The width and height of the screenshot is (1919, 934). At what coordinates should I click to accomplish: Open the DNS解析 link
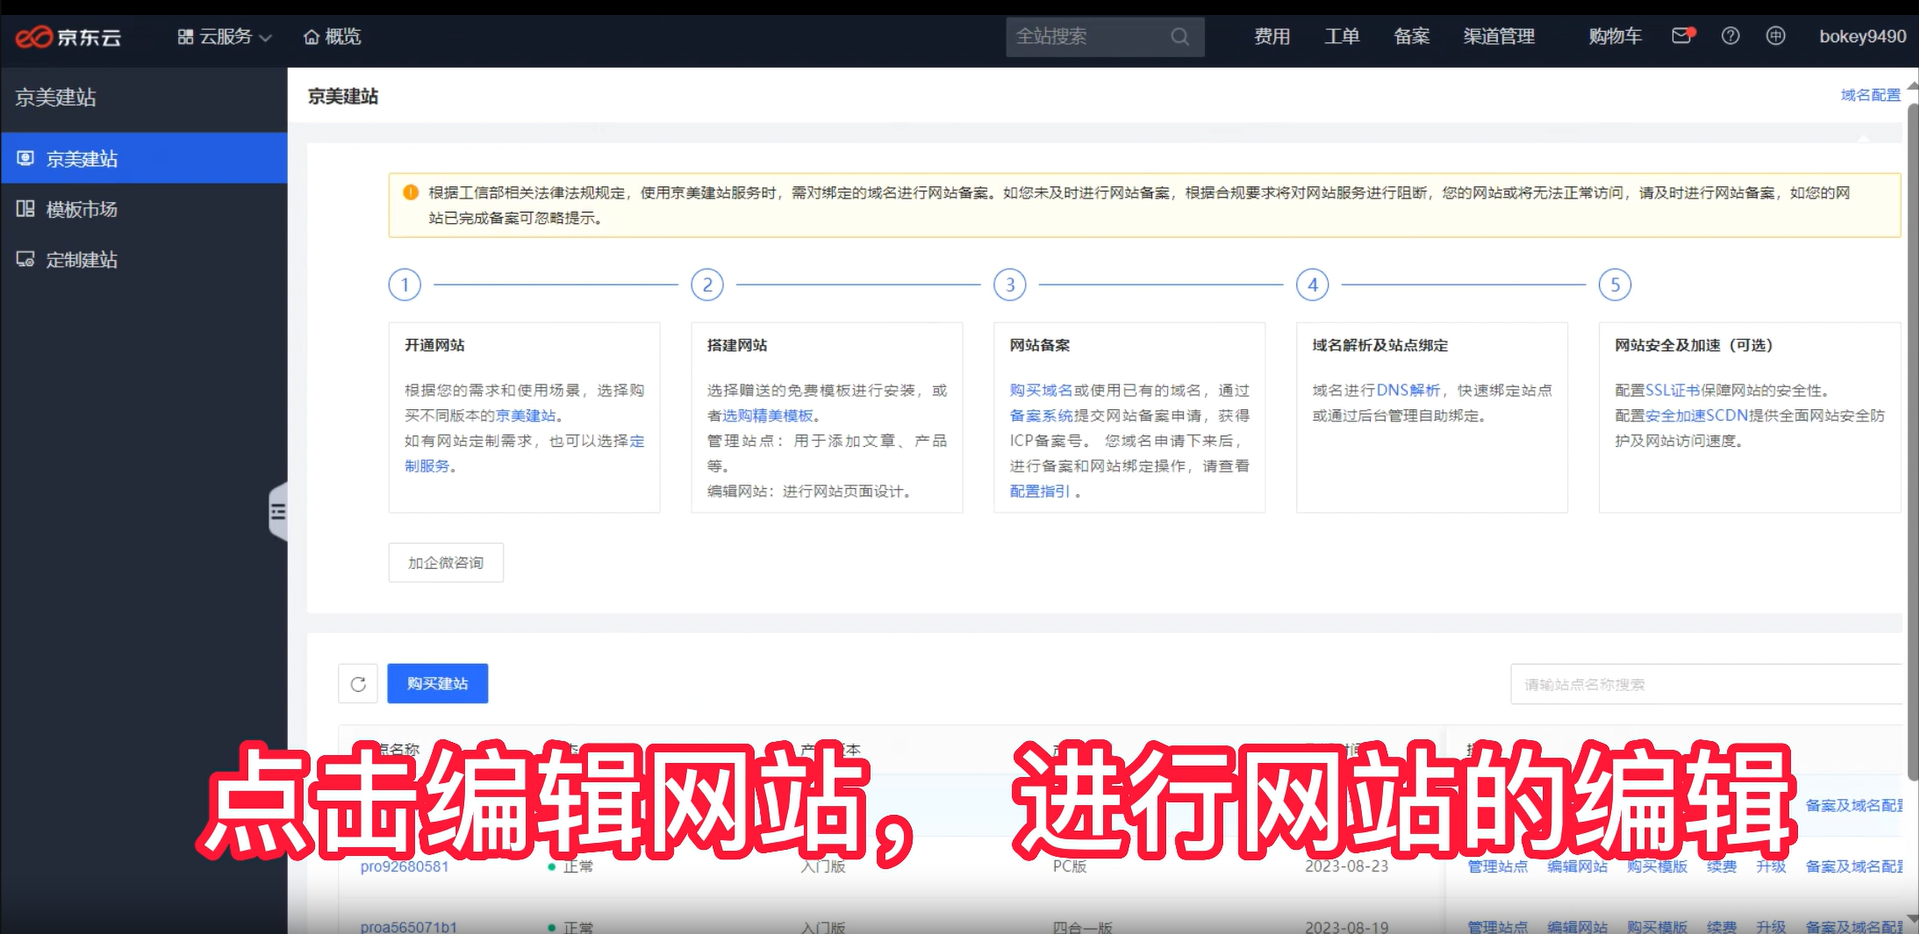click(1408, 391)
